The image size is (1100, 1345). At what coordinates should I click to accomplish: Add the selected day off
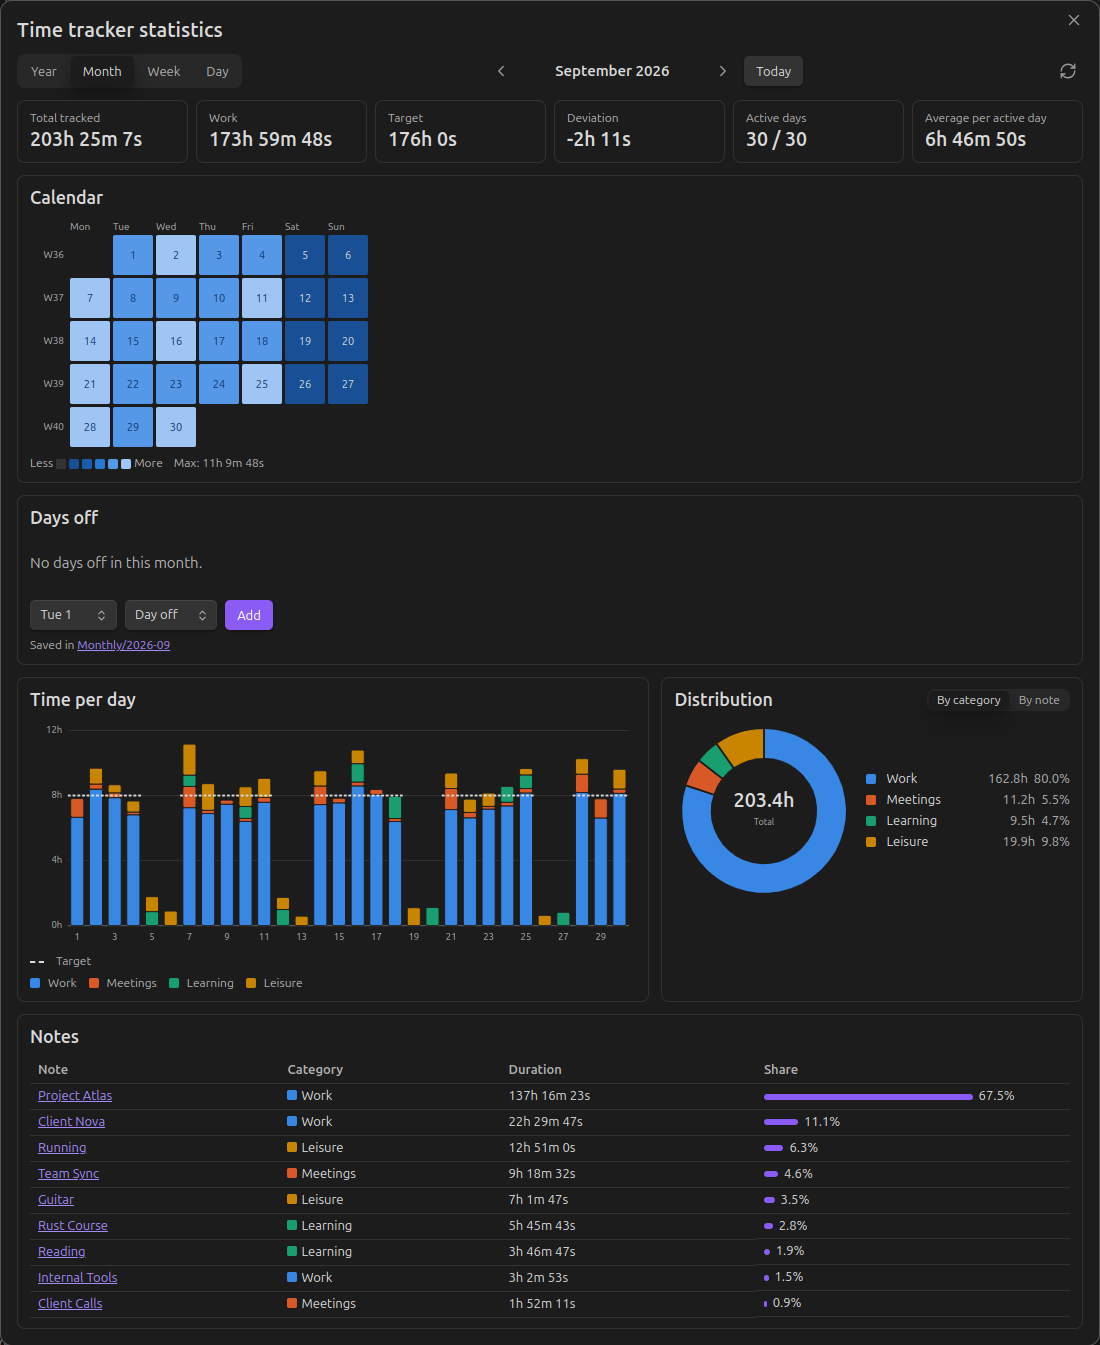(x=249, y=615)
